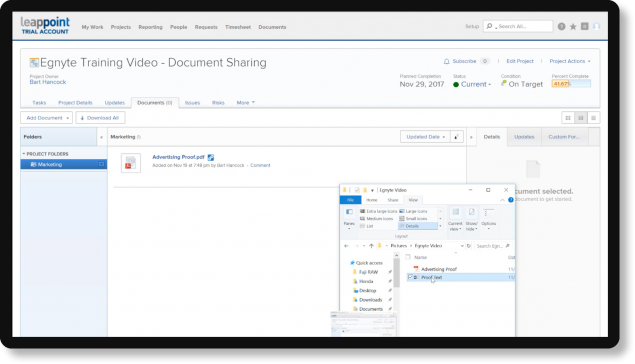Open the user profile avatar icon

click(596, 26)
